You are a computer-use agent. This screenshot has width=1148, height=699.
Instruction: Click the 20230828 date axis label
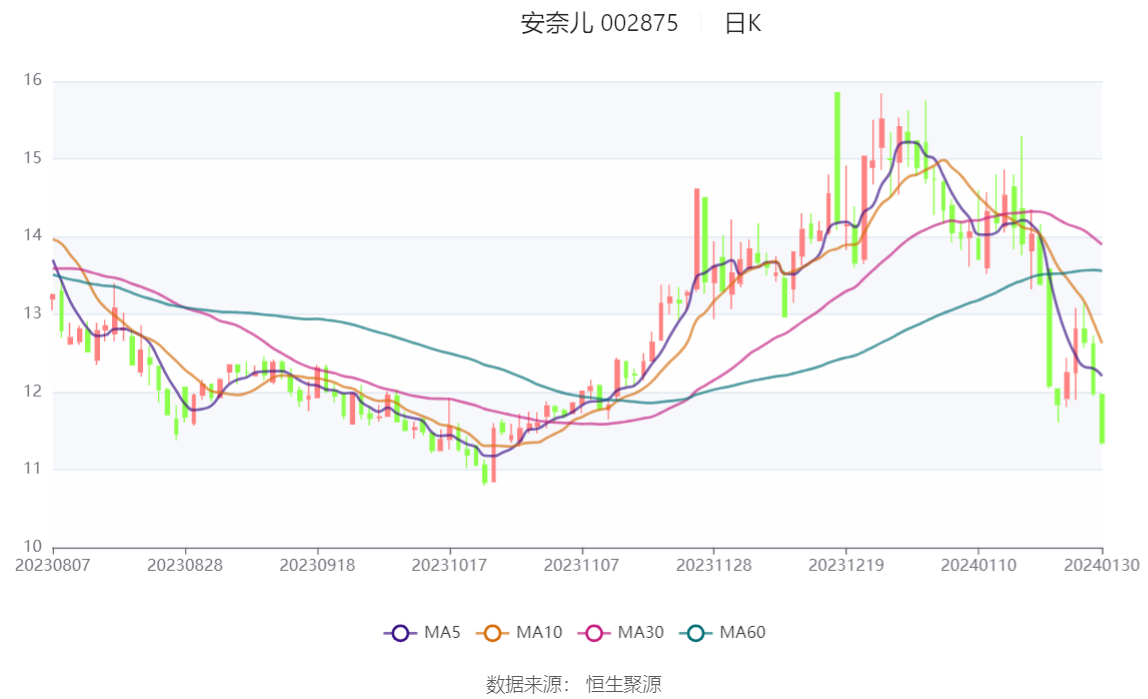click(185, 566)
